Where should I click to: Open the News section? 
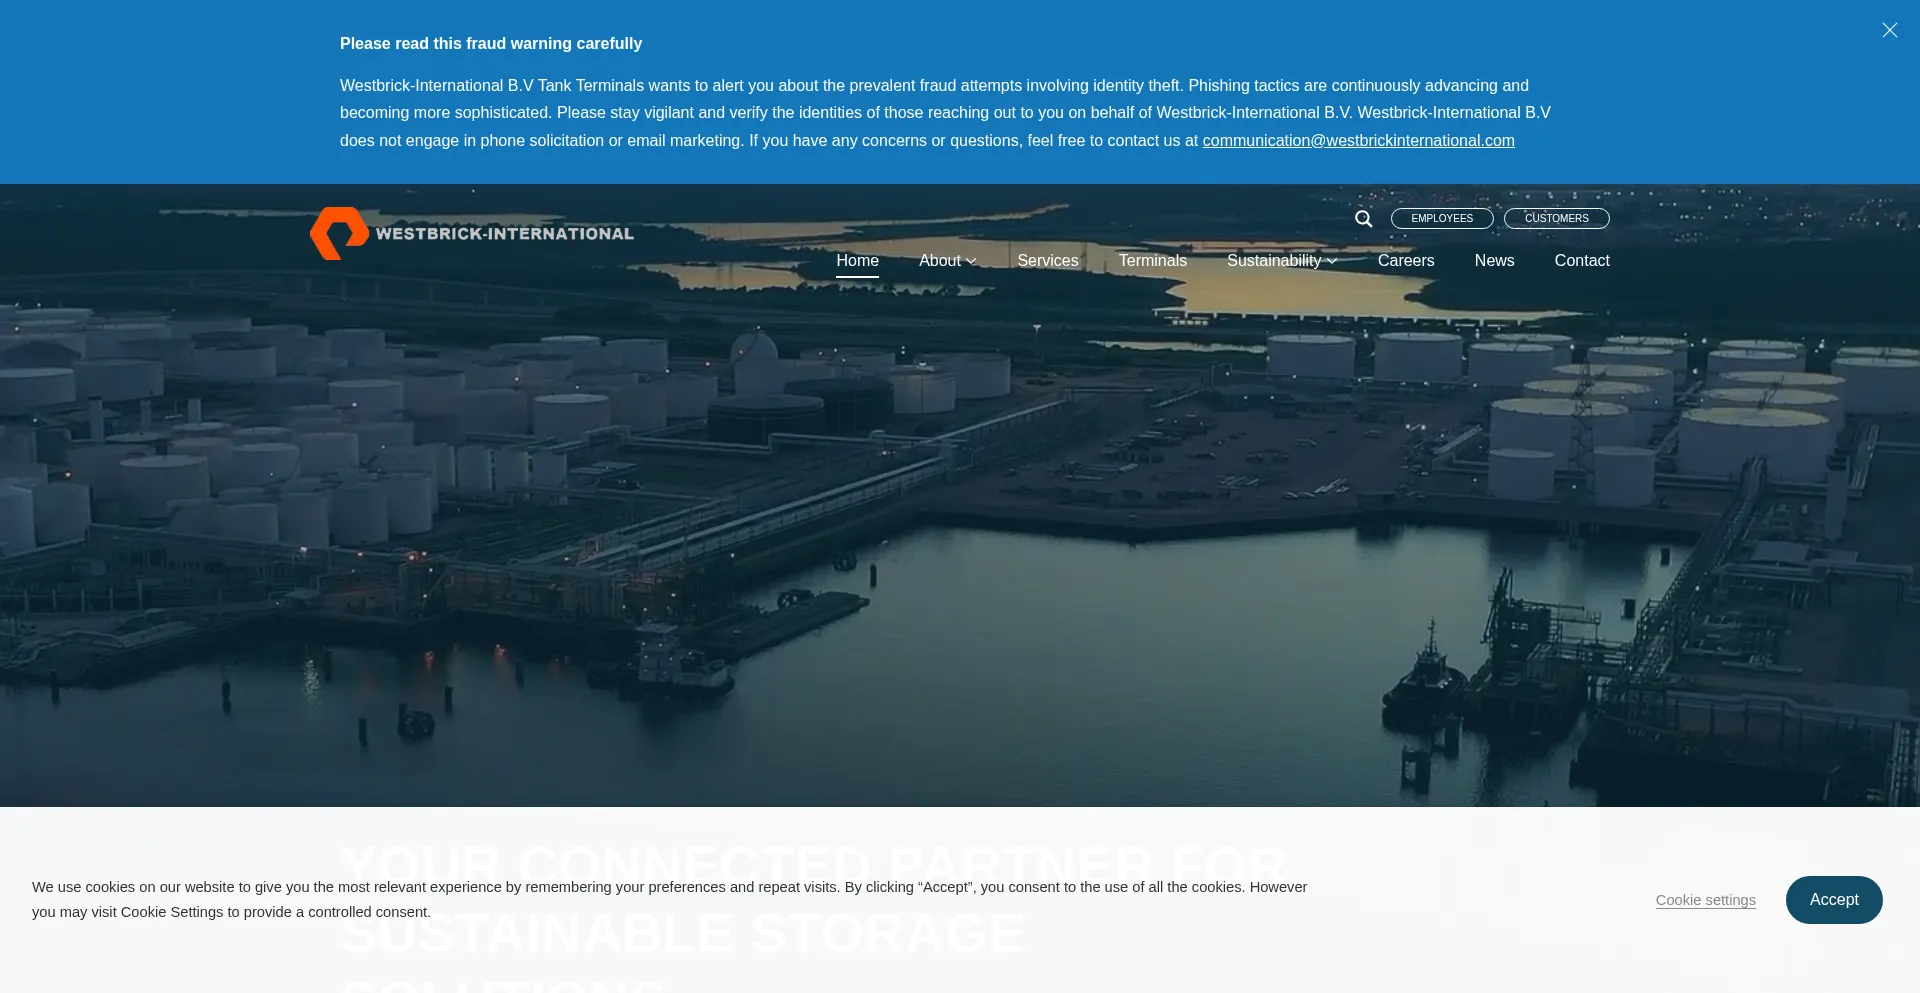(x=1494, y=261)
